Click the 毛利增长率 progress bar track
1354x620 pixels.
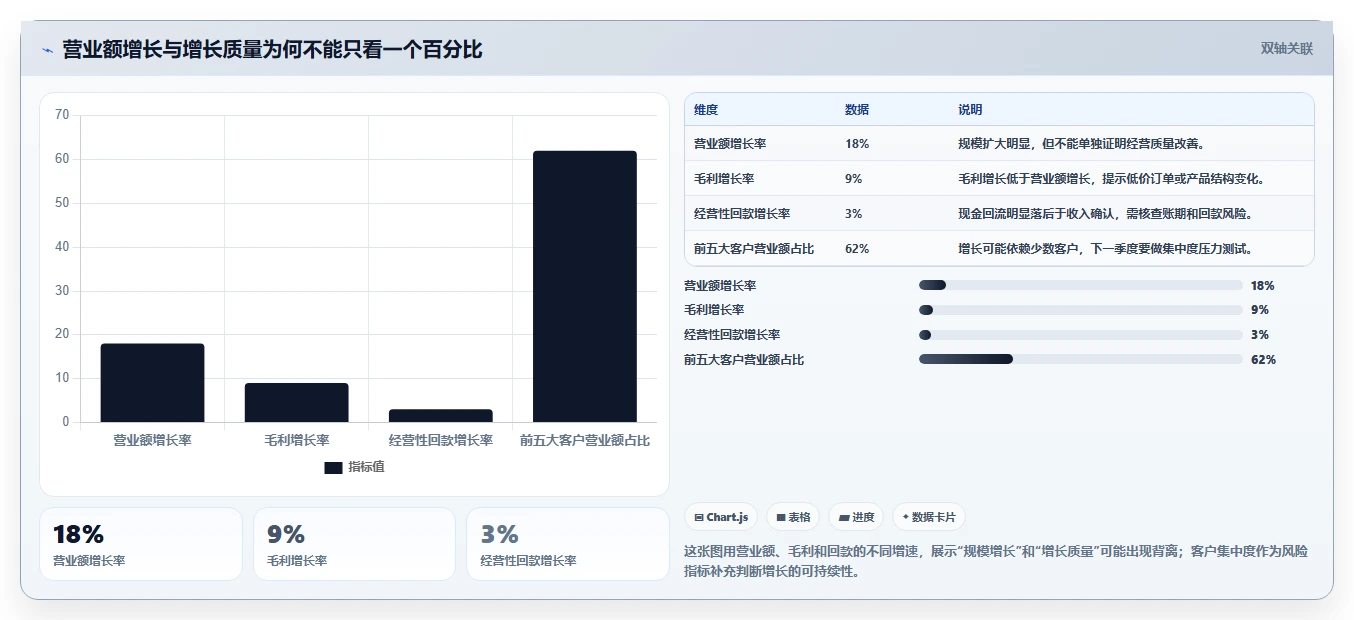(1080, 310)
